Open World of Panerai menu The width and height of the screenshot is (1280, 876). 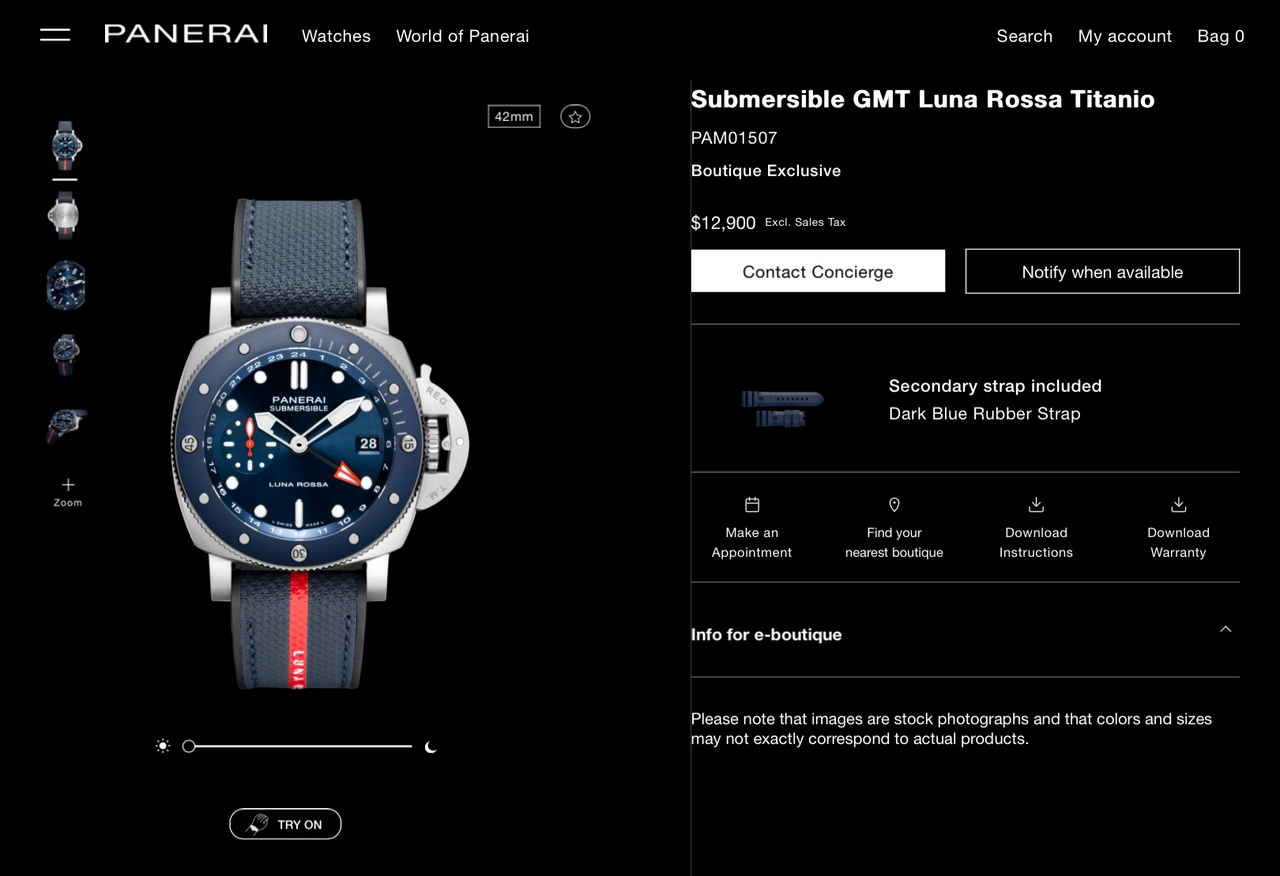coord(463,36)
